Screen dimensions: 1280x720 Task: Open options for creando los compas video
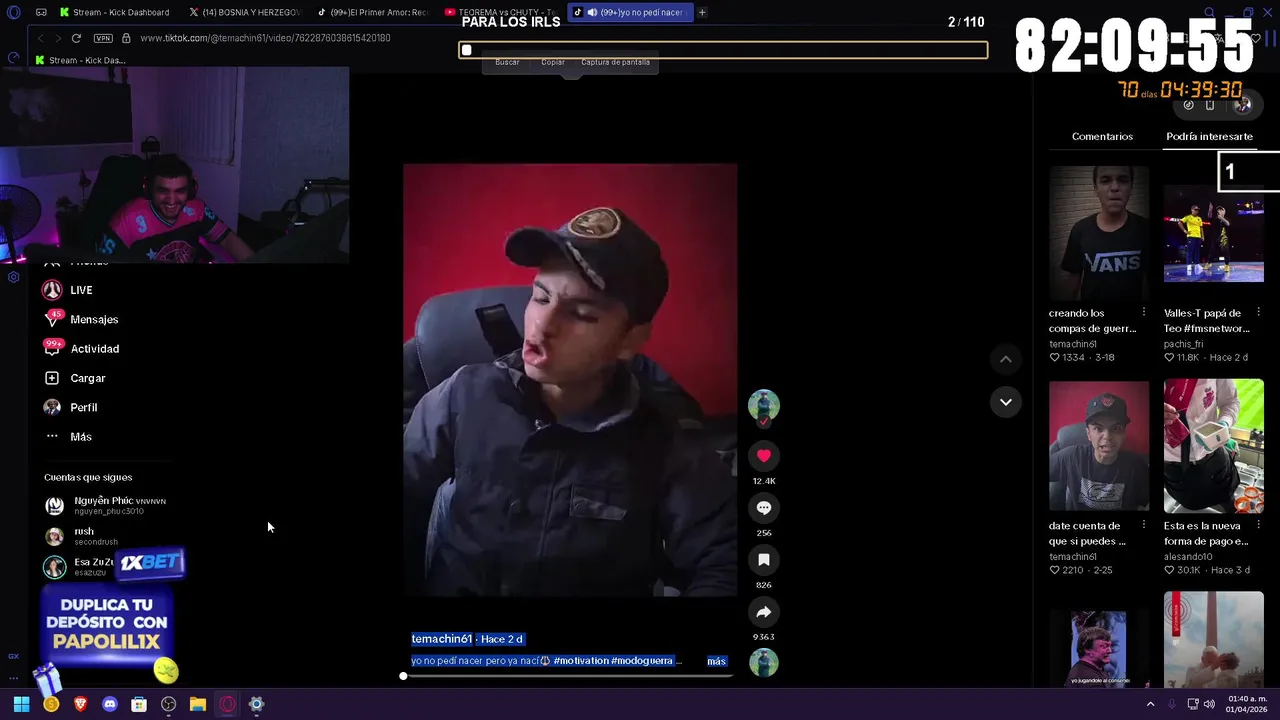click(x=1144, y=313)
